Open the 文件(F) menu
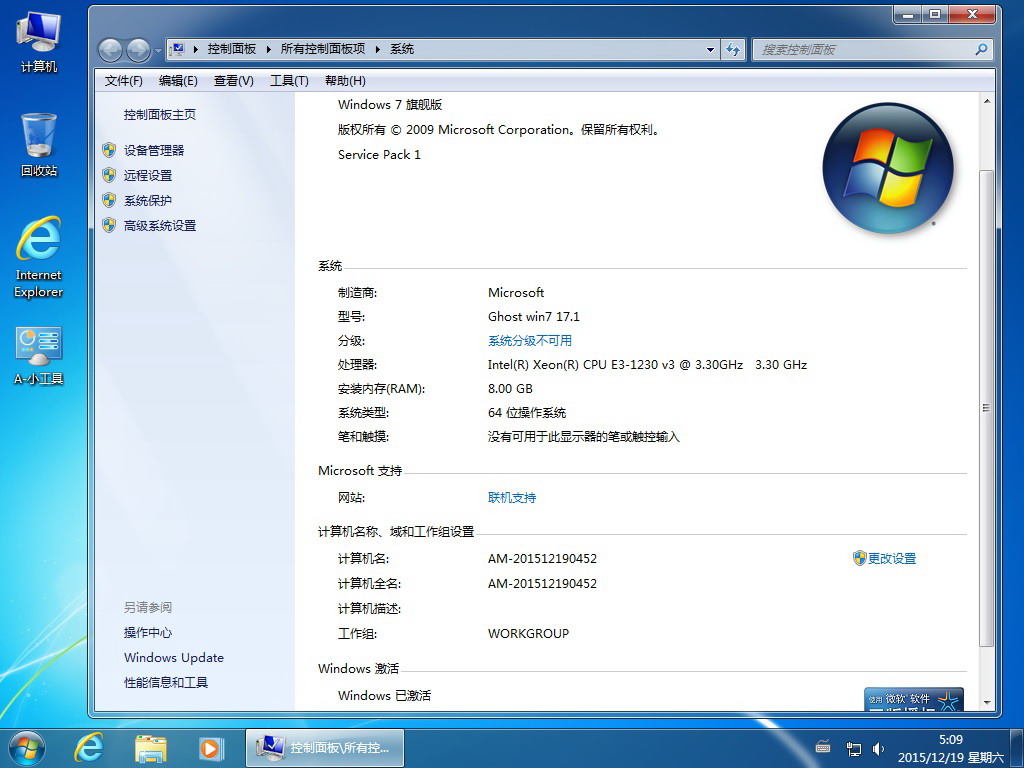This screenshot has width=1024, height=768. tap(123, 80)
